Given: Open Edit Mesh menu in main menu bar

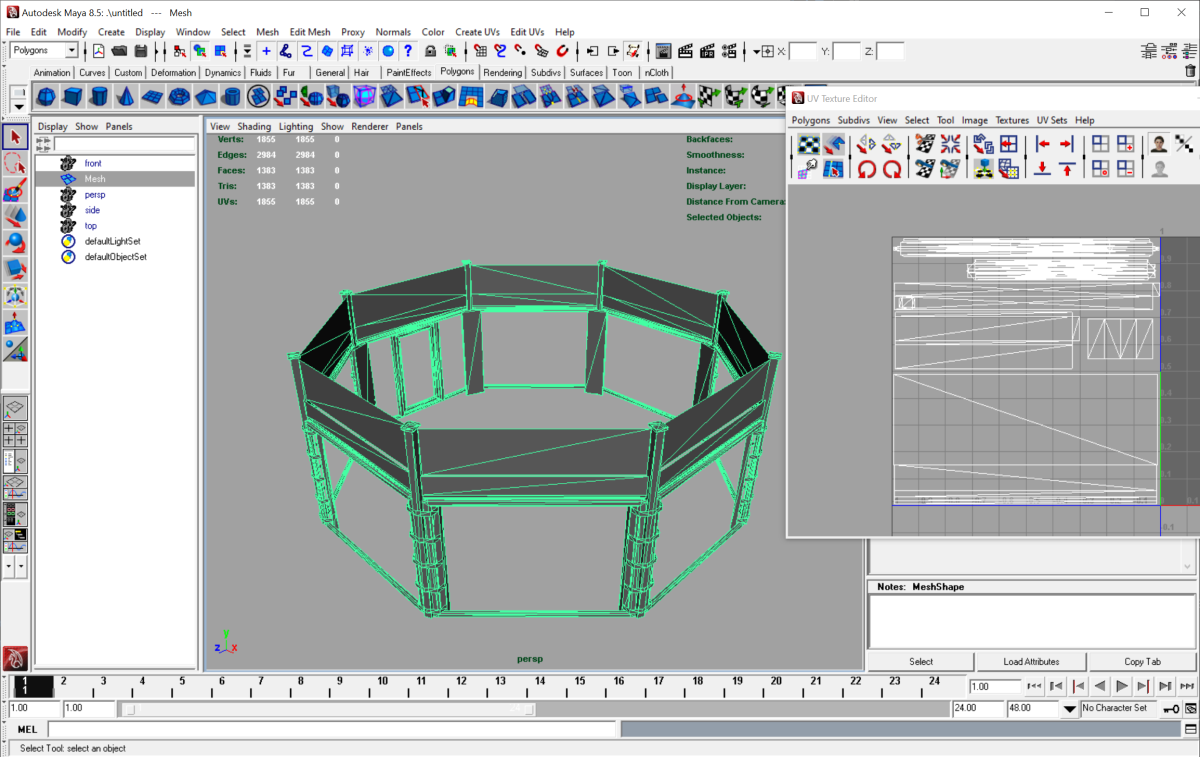Looking at the screenshot, I should [310, 32].
